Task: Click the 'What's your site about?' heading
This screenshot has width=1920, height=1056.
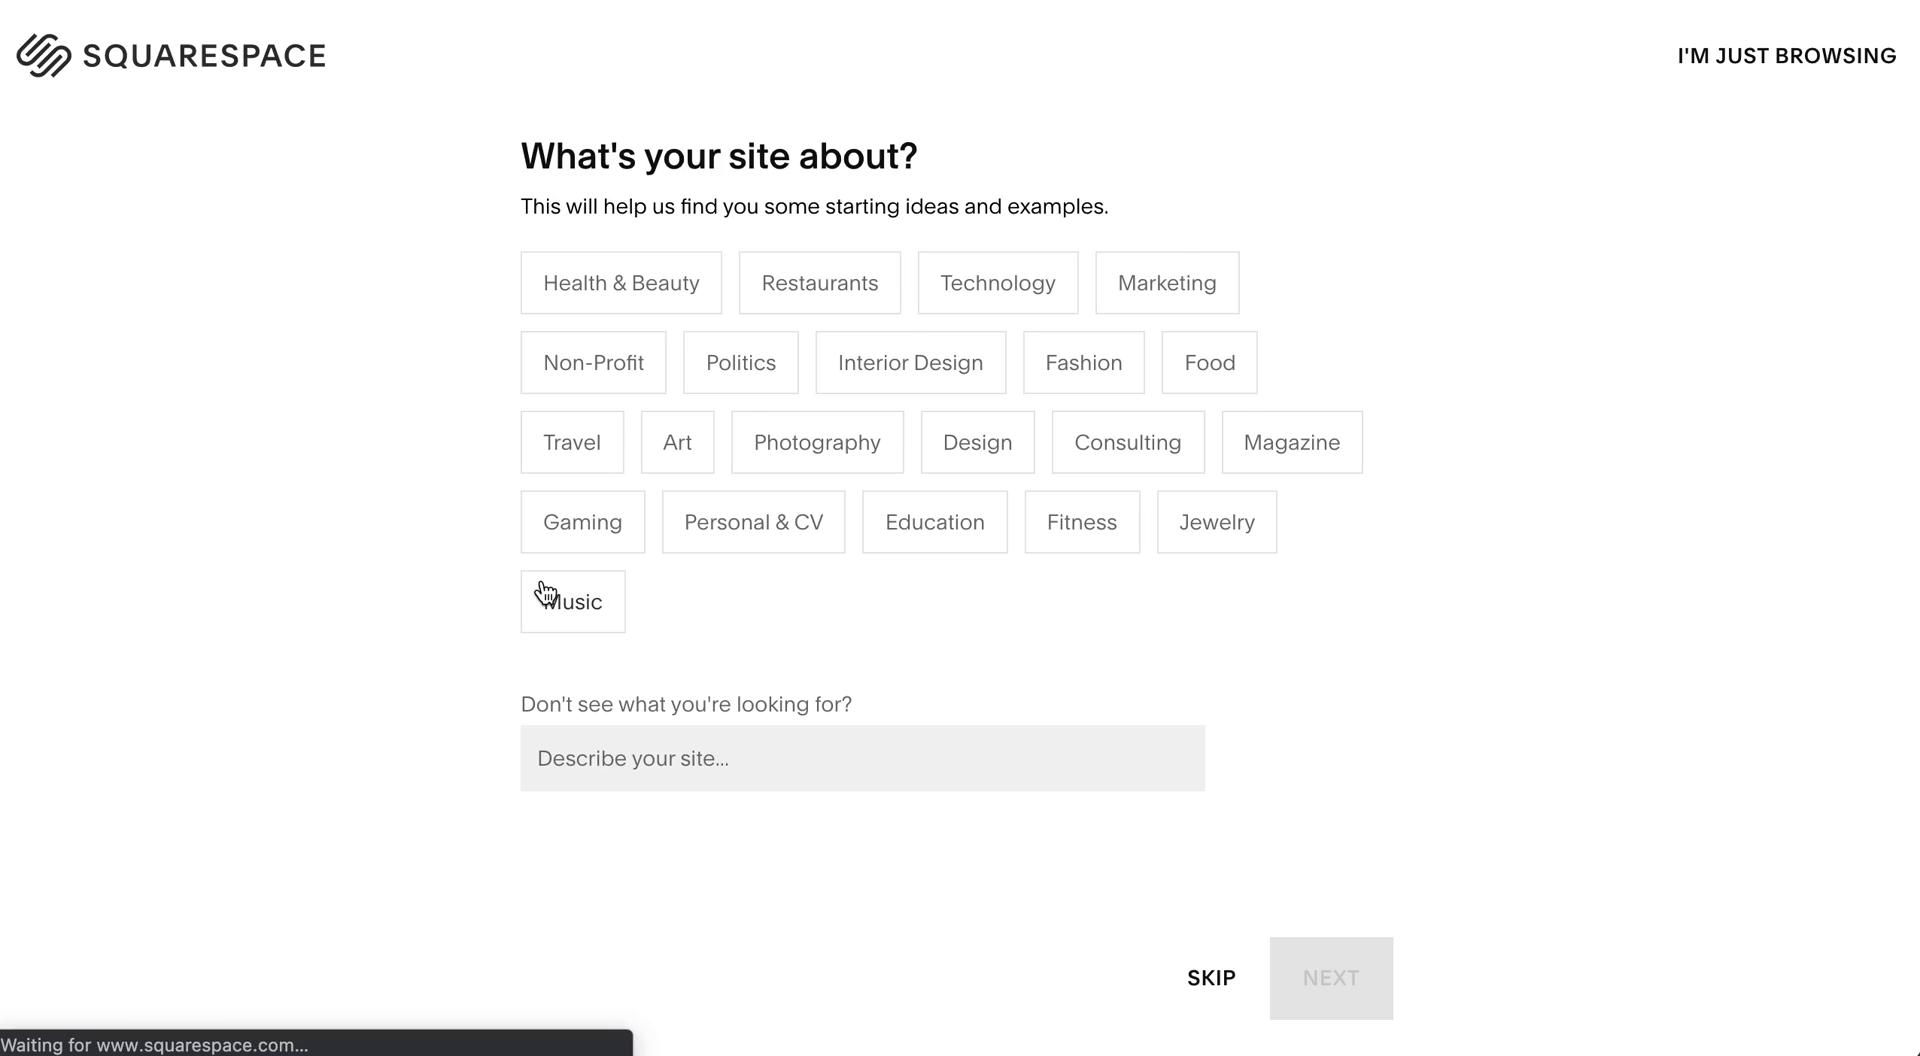Action: coord(719,156)
